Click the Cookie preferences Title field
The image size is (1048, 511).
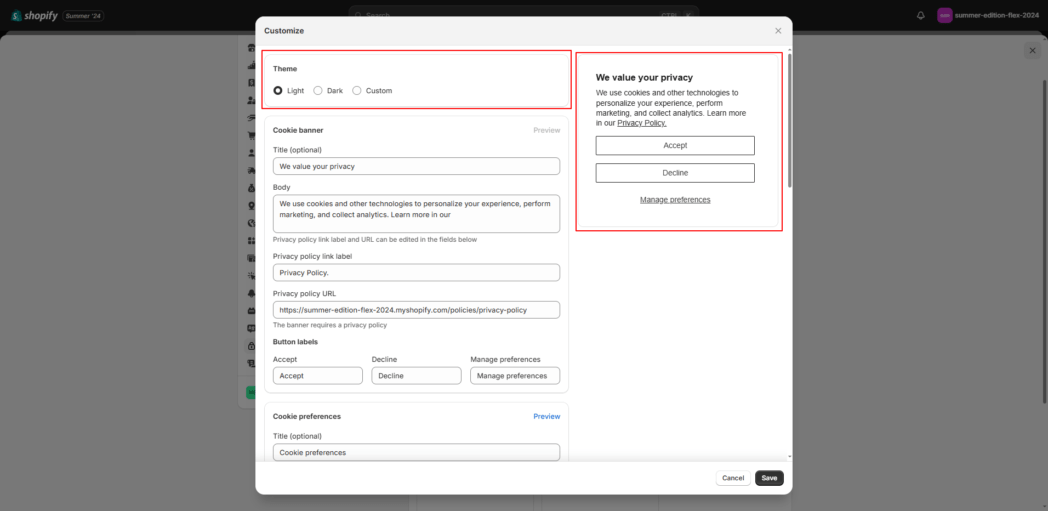(x=416, y=452)
